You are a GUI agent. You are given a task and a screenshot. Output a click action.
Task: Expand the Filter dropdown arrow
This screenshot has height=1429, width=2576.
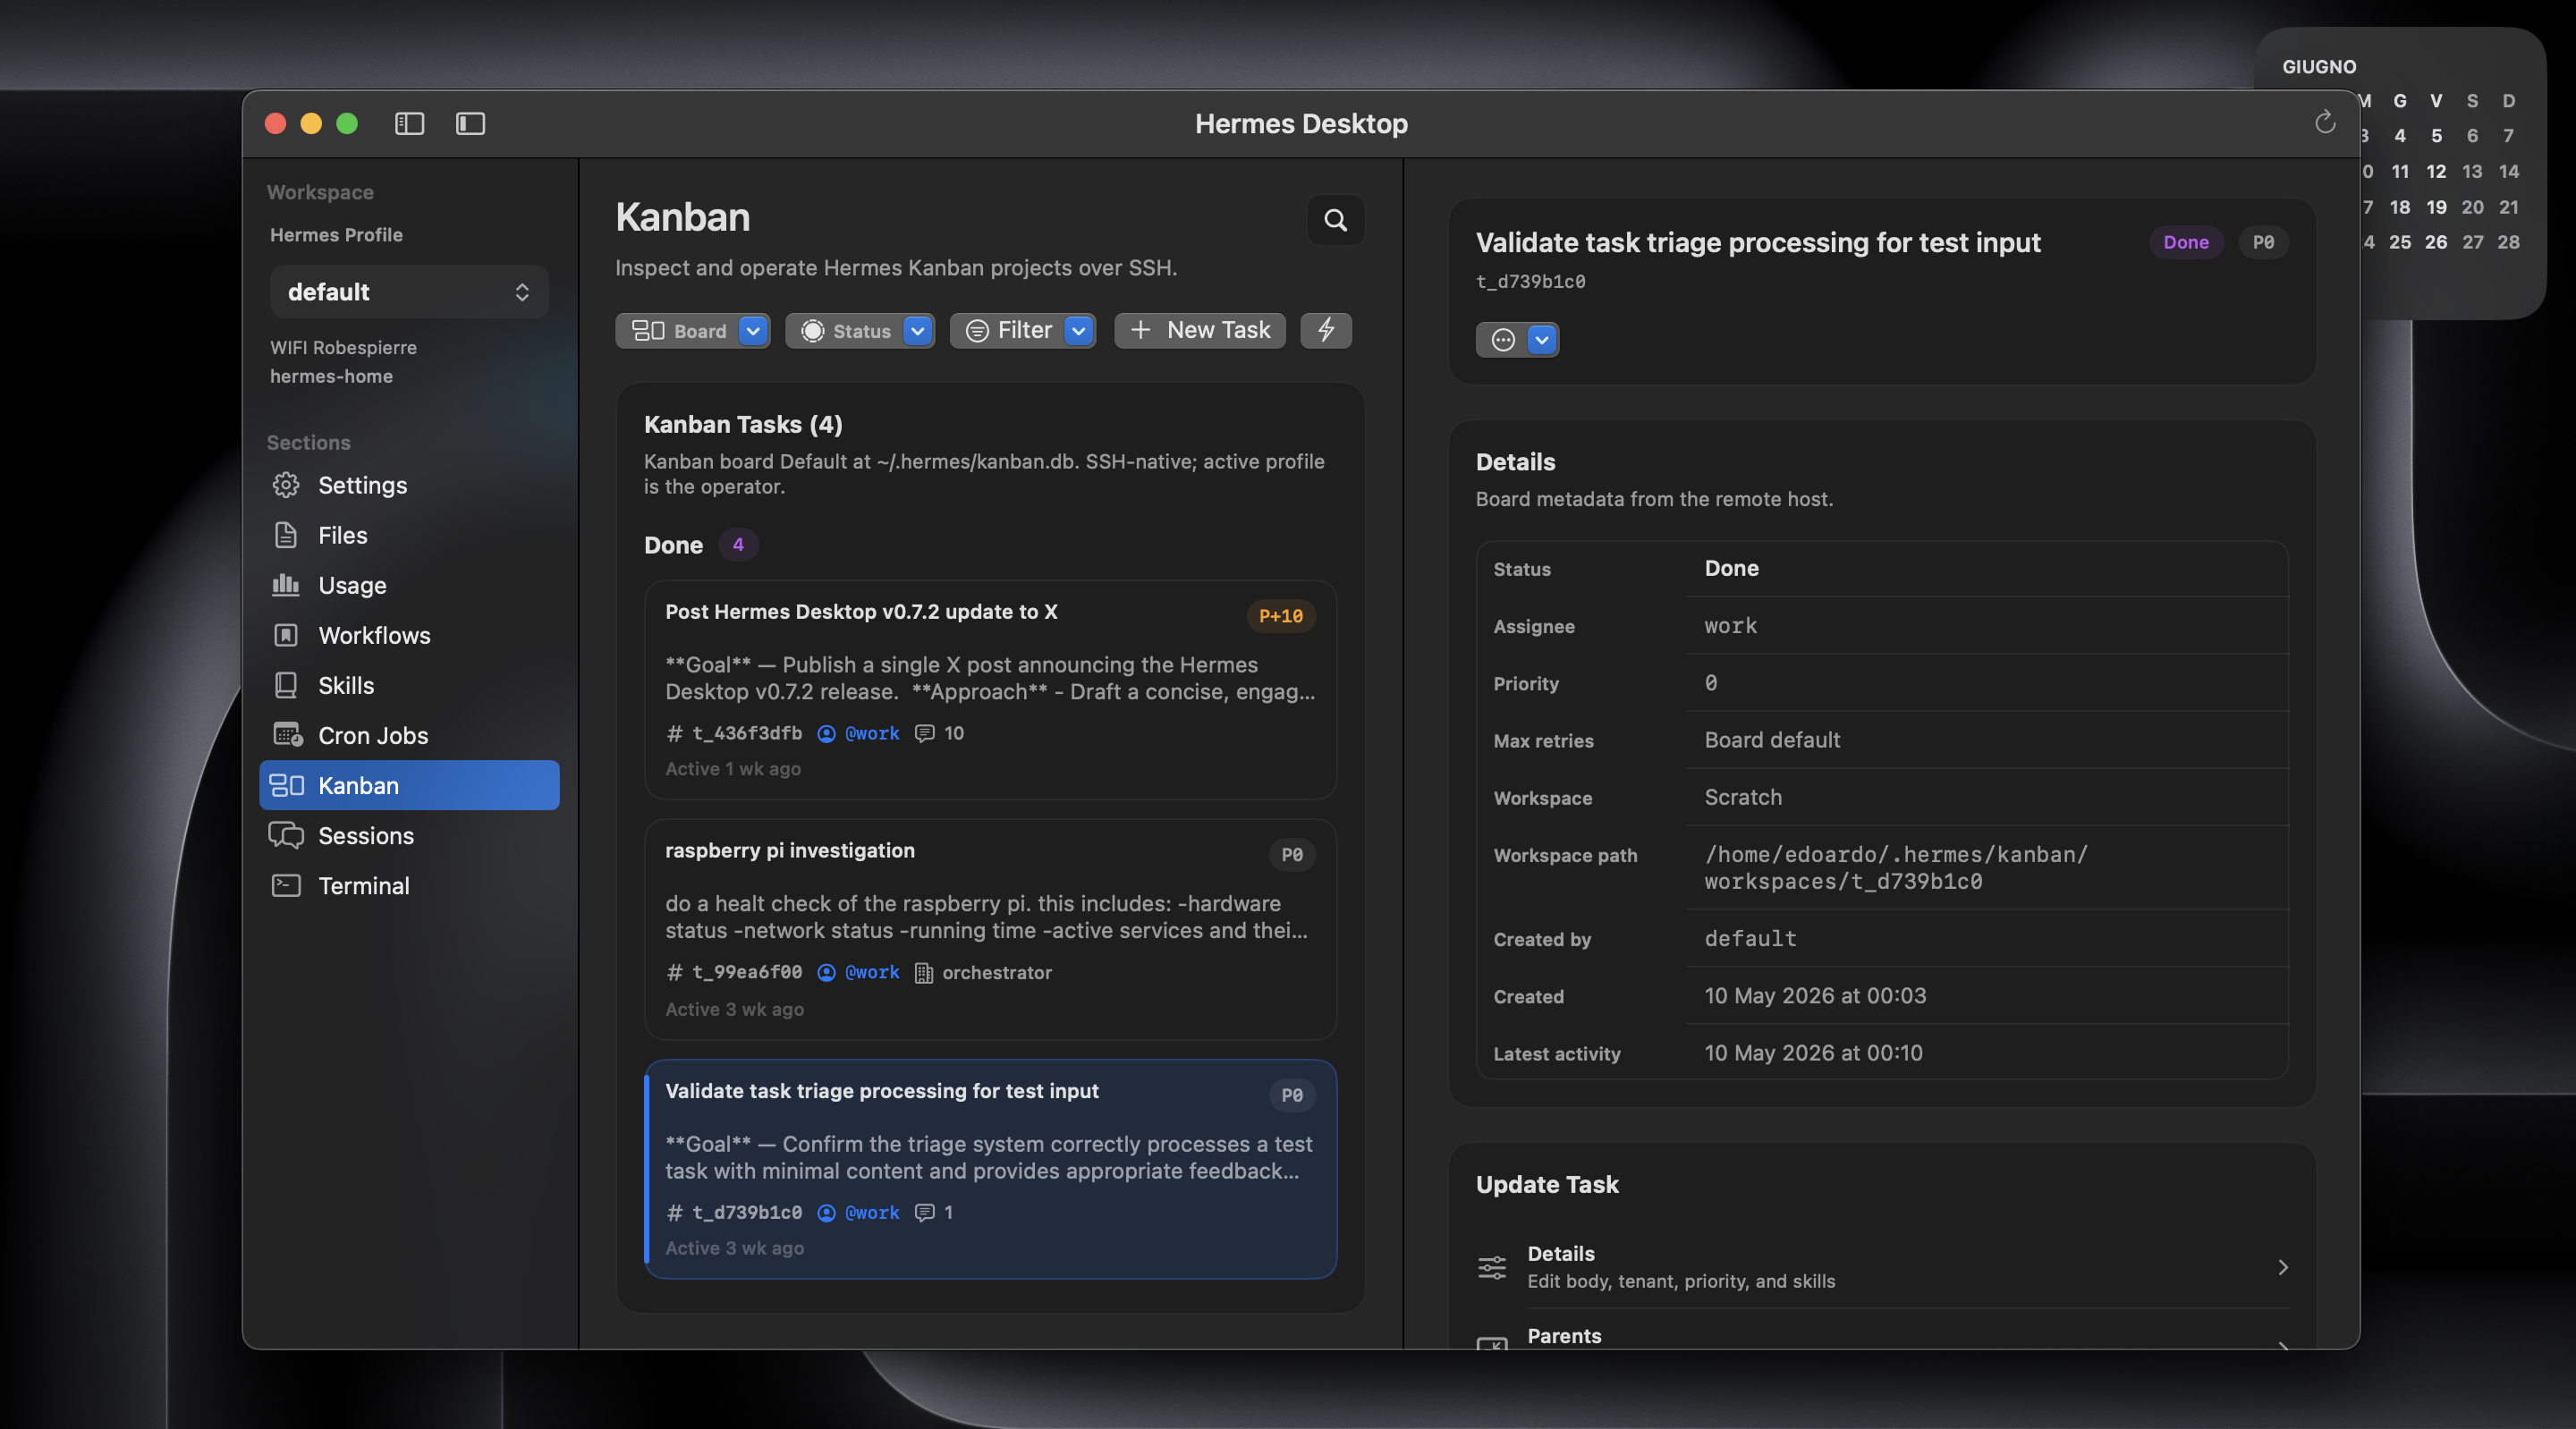tap(1078, 330)
